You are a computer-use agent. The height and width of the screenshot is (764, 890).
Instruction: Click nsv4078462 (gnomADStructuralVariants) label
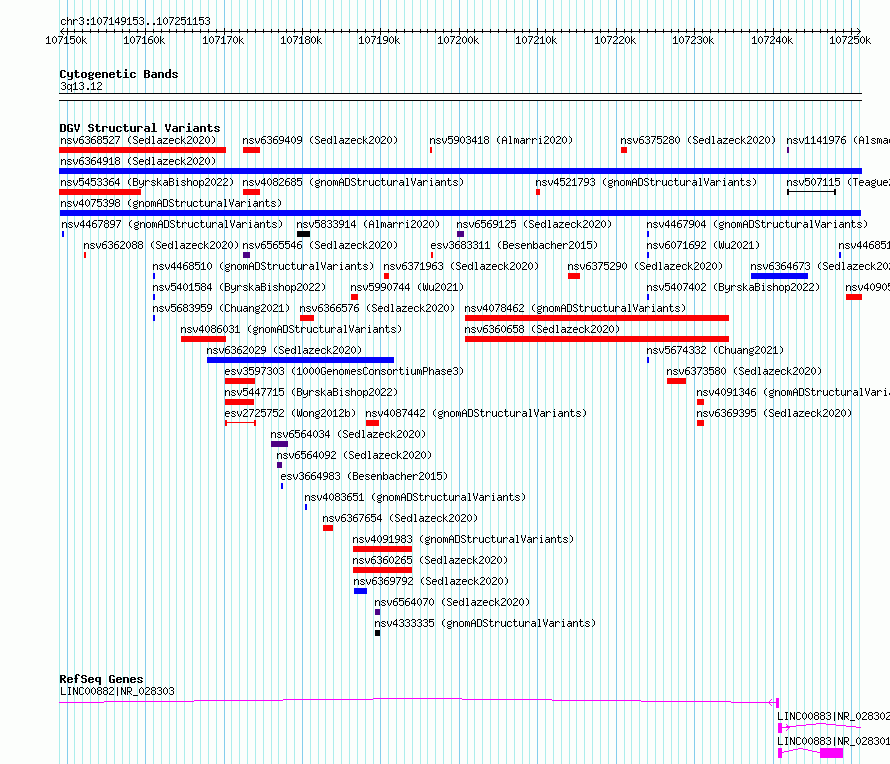(575, 308)
